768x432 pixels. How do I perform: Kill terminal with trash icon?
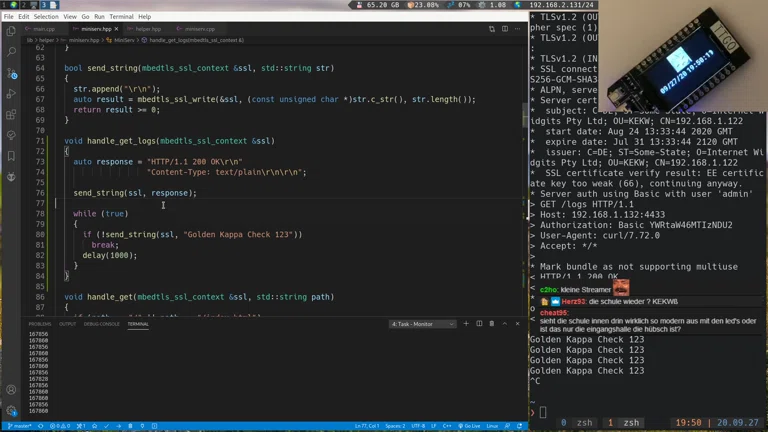point(491,324)
